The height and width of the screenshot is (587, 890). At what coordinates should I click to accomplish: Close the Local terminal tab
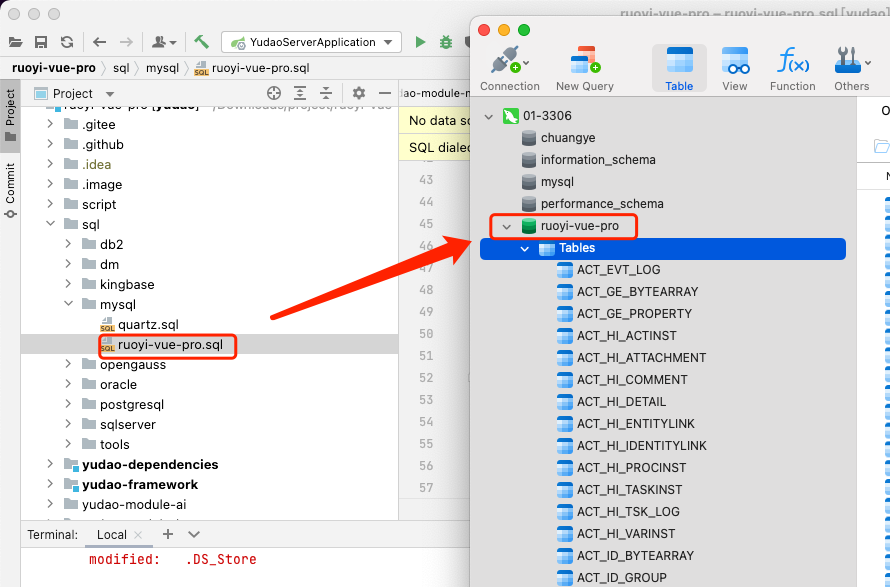point(138,535)
